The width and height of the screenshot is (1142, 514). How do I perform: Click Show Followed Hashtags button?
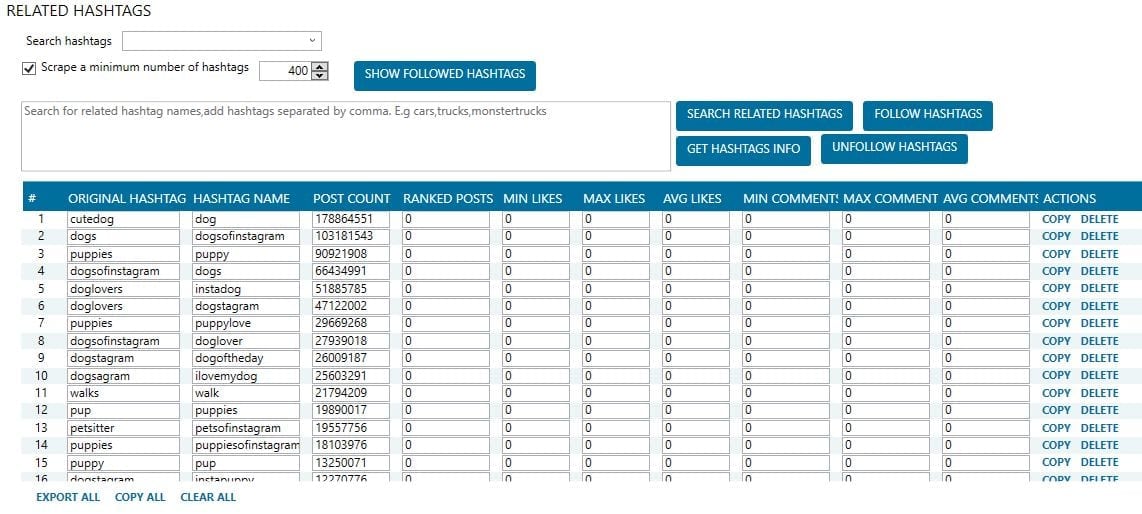tap(444, 75)
